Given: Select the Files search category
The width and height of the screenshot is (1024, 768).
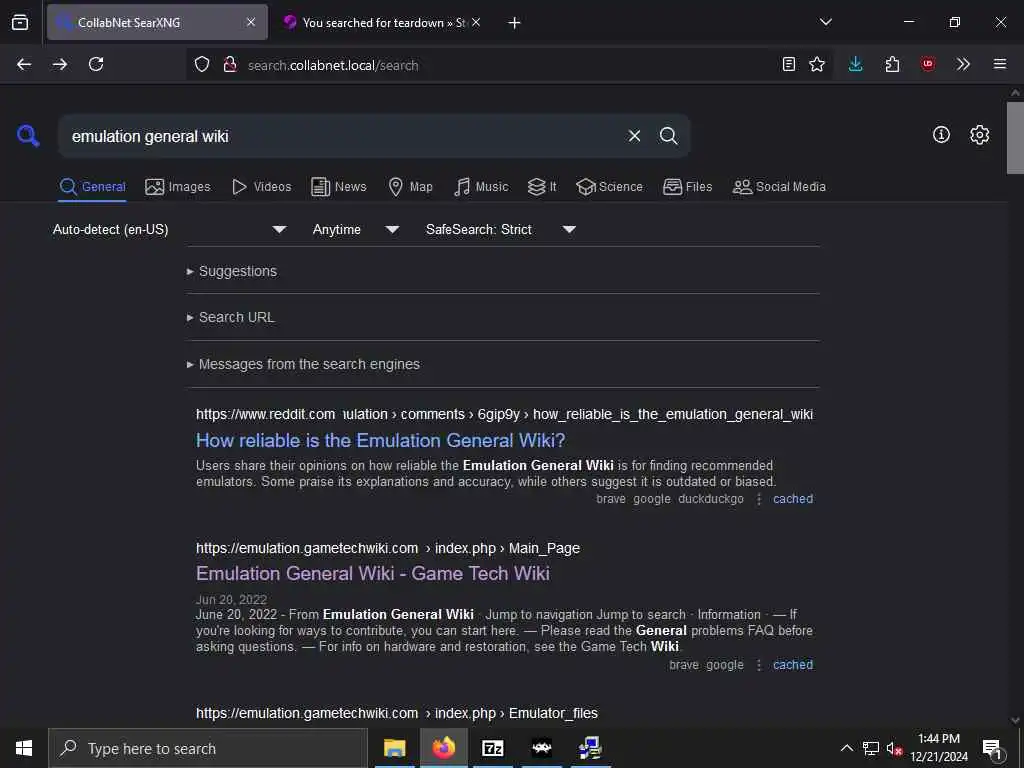Looking at the screenshot, I should (687, 187).
